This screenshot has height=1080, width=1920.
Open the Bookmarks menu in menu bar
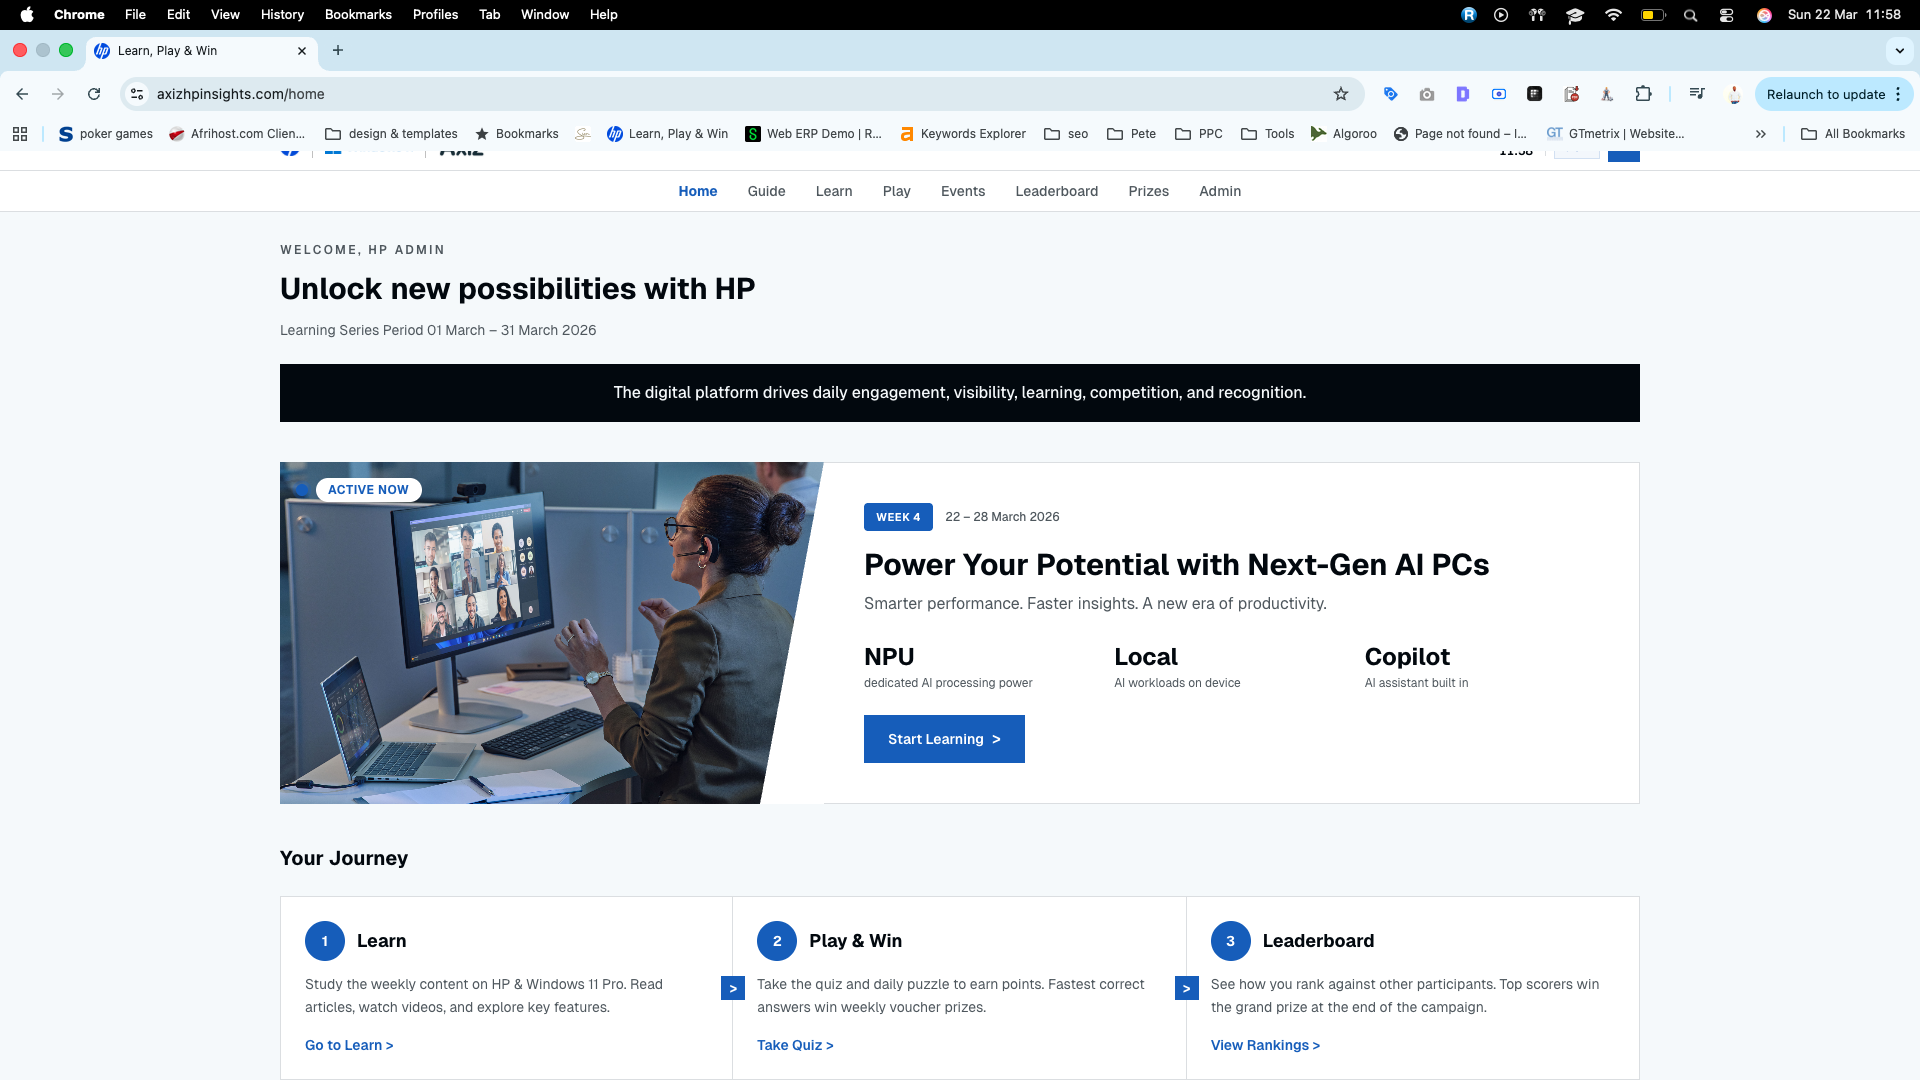[358, 15]
